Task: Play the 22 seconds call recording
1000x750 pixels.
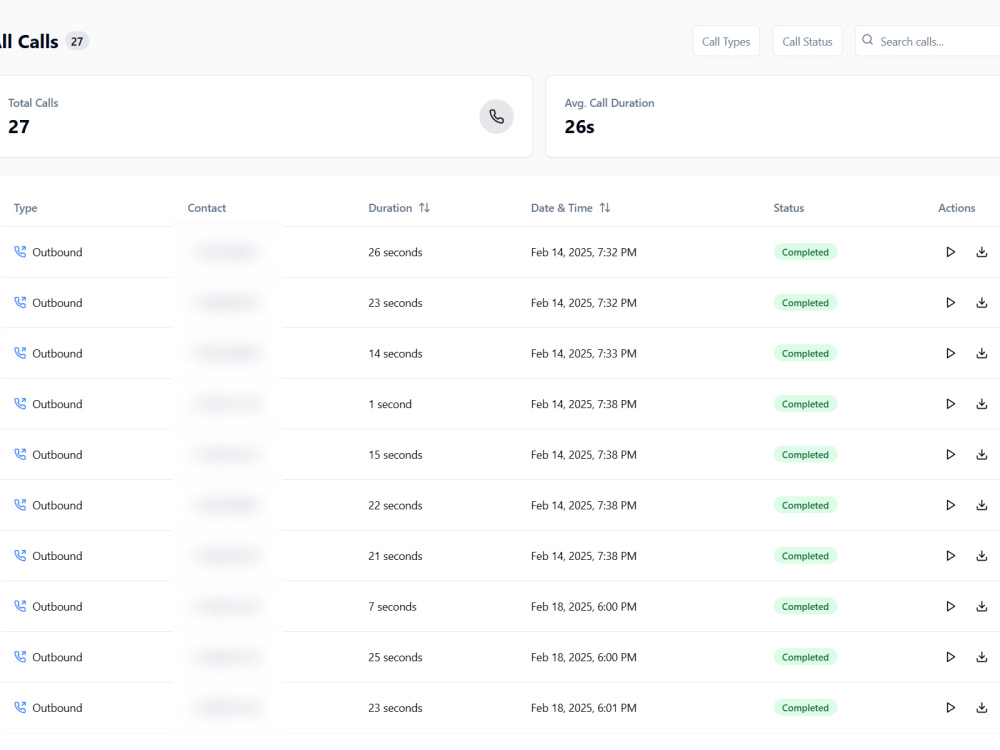Action: [950, 505]
